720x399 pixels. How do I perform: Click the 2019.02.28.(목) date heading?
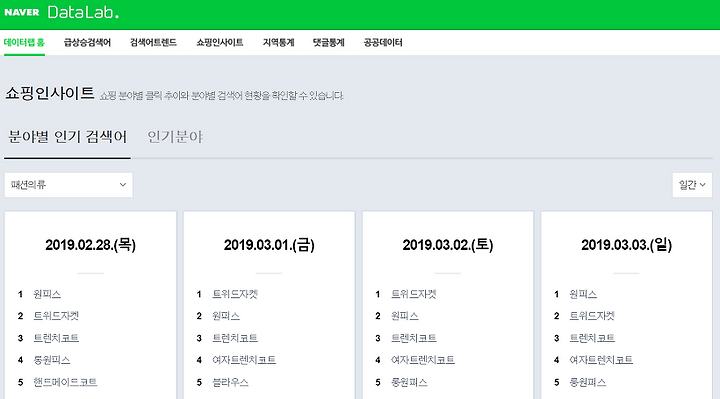[x=90, y=245]
